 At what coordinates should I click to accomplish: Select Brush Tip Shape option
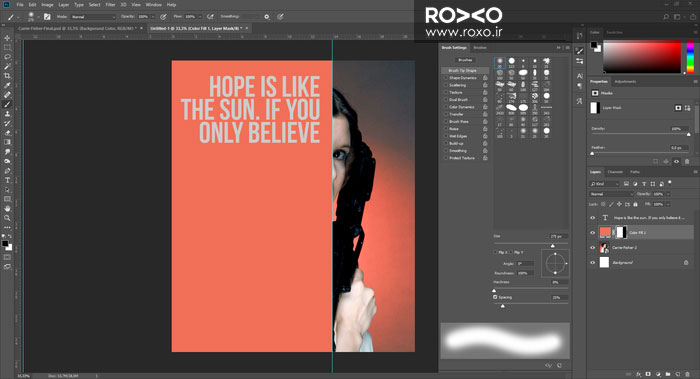click(x=464, y=71)
